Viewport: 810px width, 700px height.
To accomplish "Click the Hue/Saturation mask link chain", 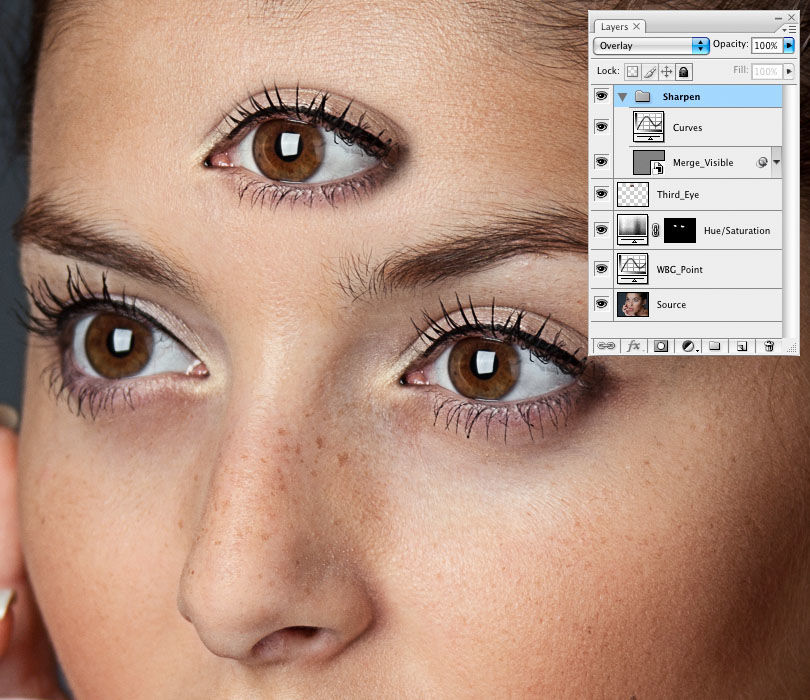I will pos(656,230).
